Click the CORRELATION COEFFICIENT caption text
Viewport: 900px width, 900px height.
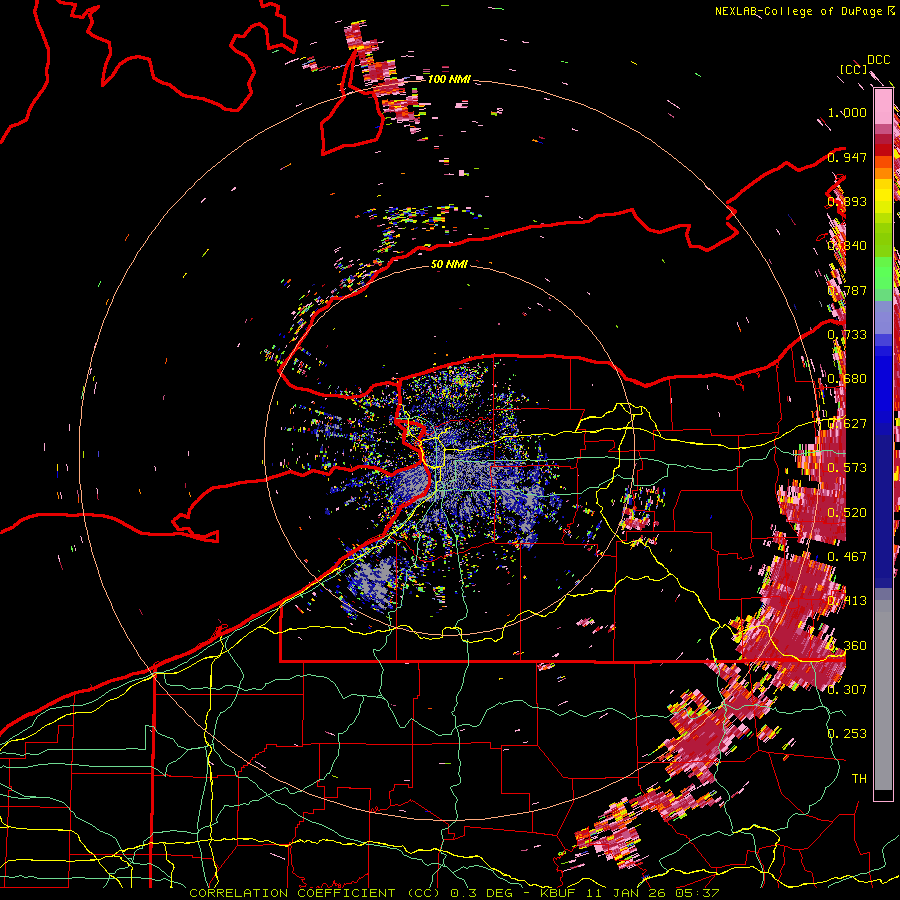click(292, 893)
